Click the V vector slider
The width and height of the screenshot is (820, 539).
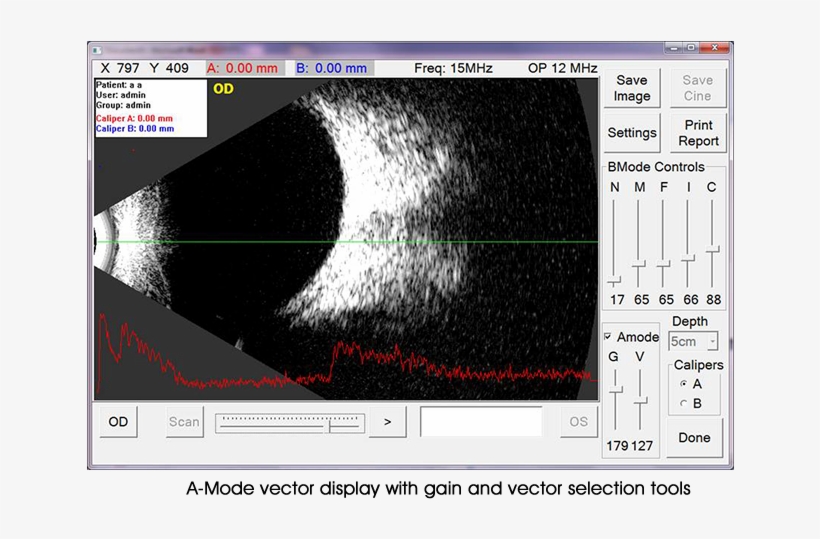pos(641,402)
